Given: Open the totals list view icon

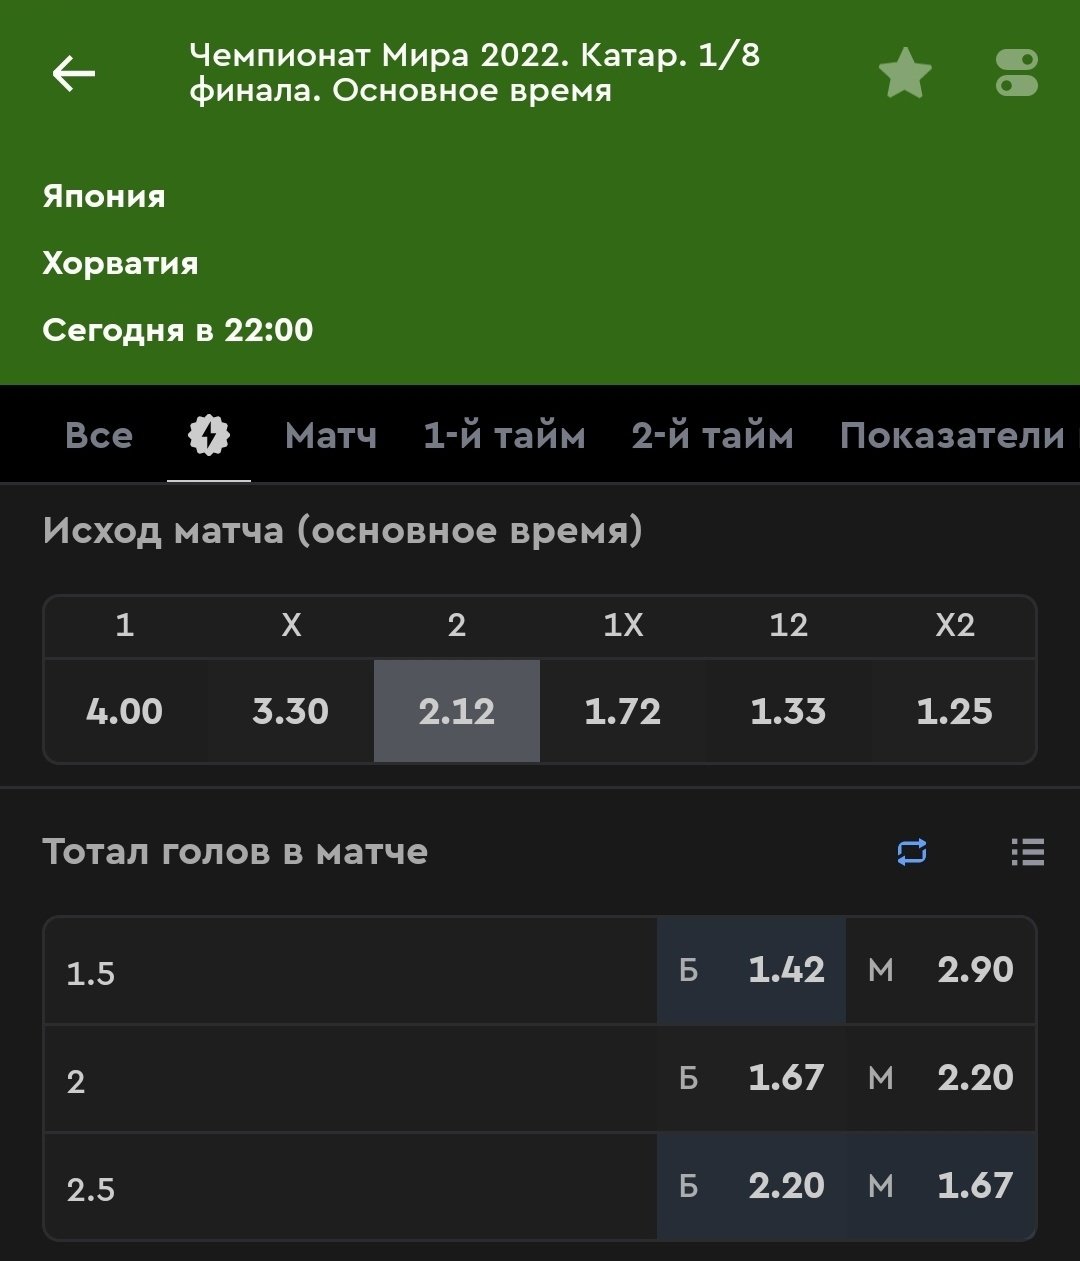Looking at the screenshot, I should 1027,852.
